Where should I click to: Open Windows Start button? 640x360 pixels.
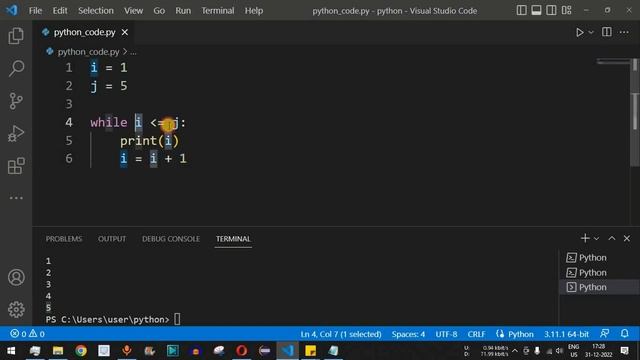click(11, 351)
